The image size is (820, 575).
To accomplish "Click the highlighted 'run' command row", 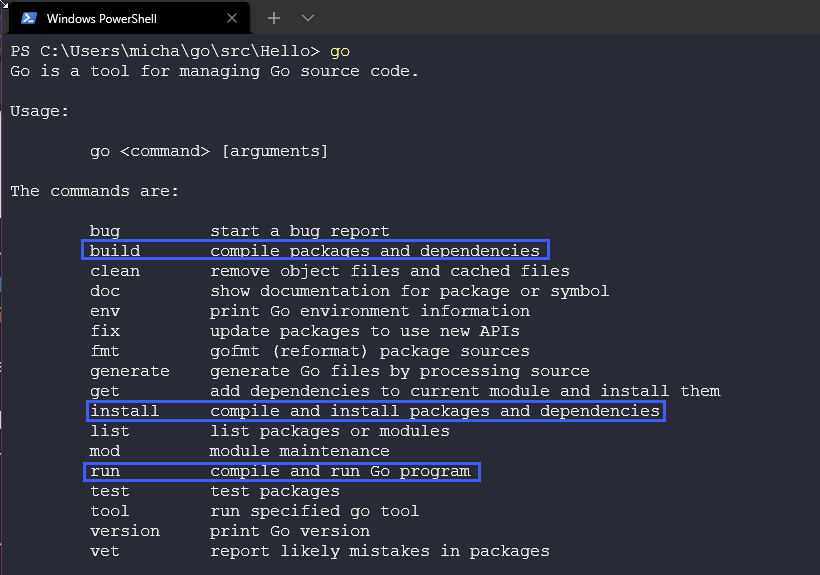I will pos(280,471).
